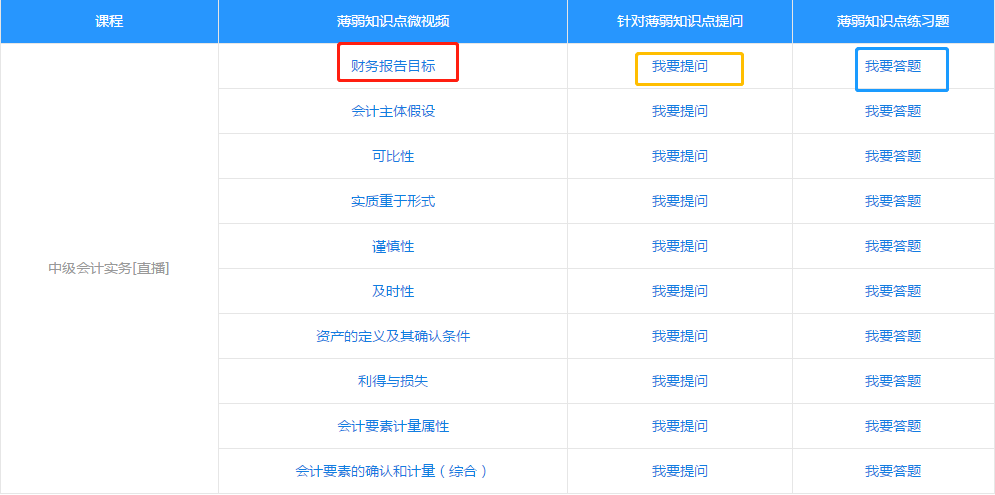The image size is (995, 495).
Task: Open the 会计主体假设 video link
Action: [393, 111]
